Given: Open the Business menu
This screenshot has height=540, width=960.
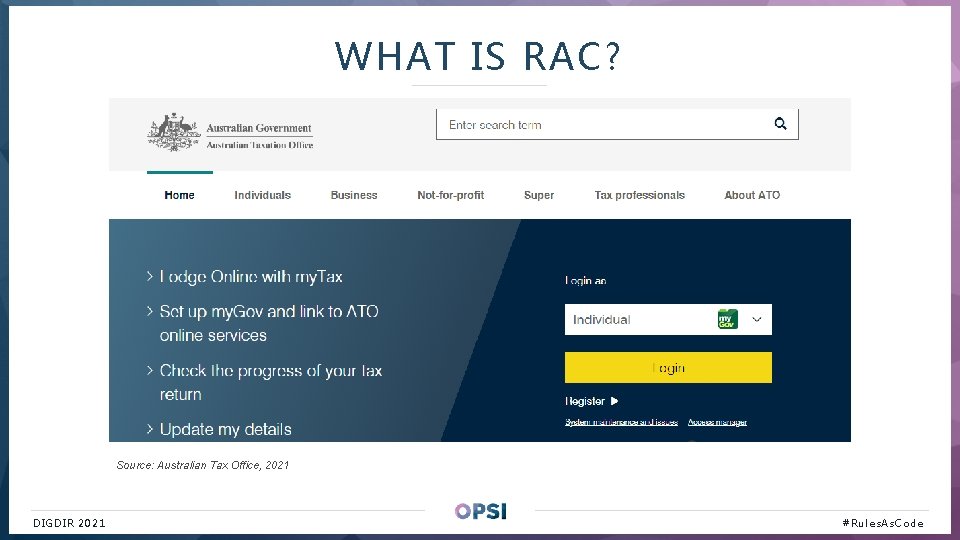Looking at the screenshot, I should pos(354,195).
